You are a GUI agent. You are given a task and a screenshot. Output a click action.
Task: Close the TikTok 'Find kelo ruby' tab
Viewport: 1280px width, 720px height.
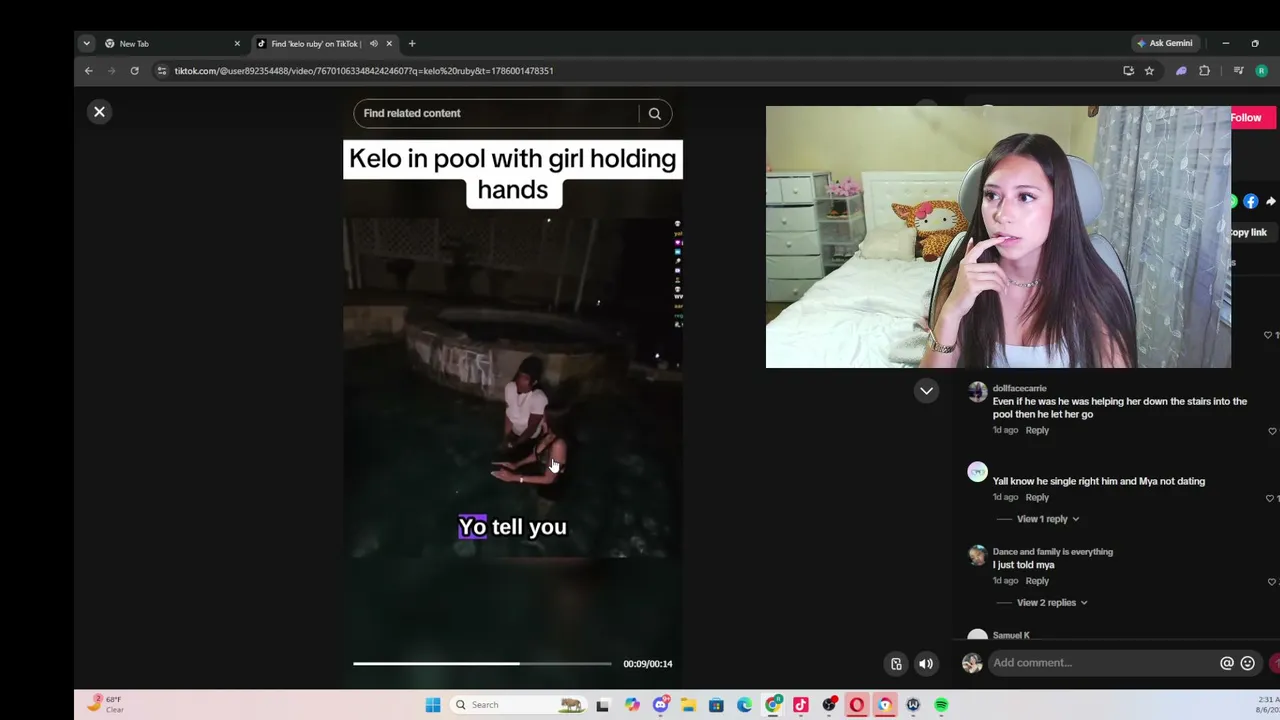point(389,44)
